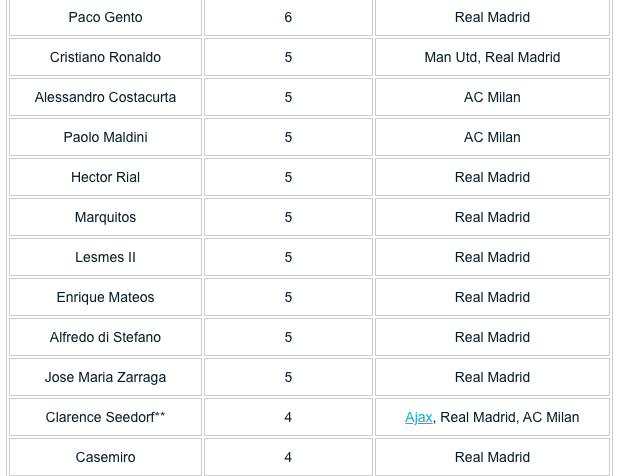Viewport: 623px width, 476px height.
Task: Click the Clarence Seedorf name cell
Action: pos(105,417)
